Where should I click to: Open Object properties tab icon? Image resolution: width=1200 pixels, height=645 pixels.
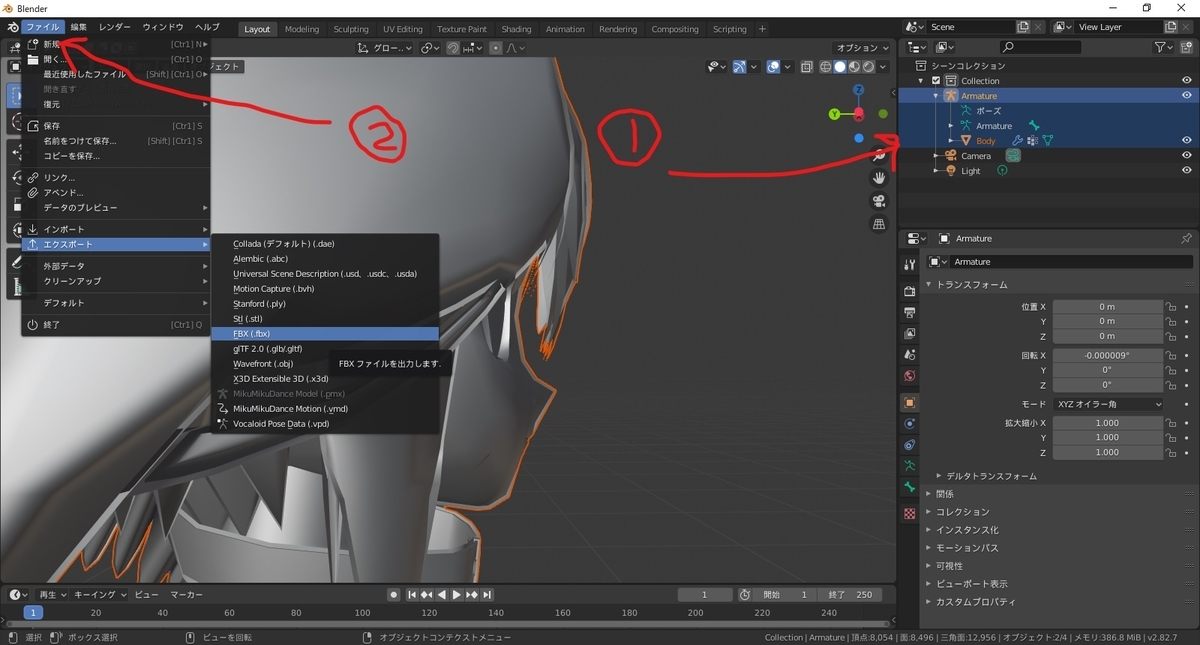click(x=909, y=402)
